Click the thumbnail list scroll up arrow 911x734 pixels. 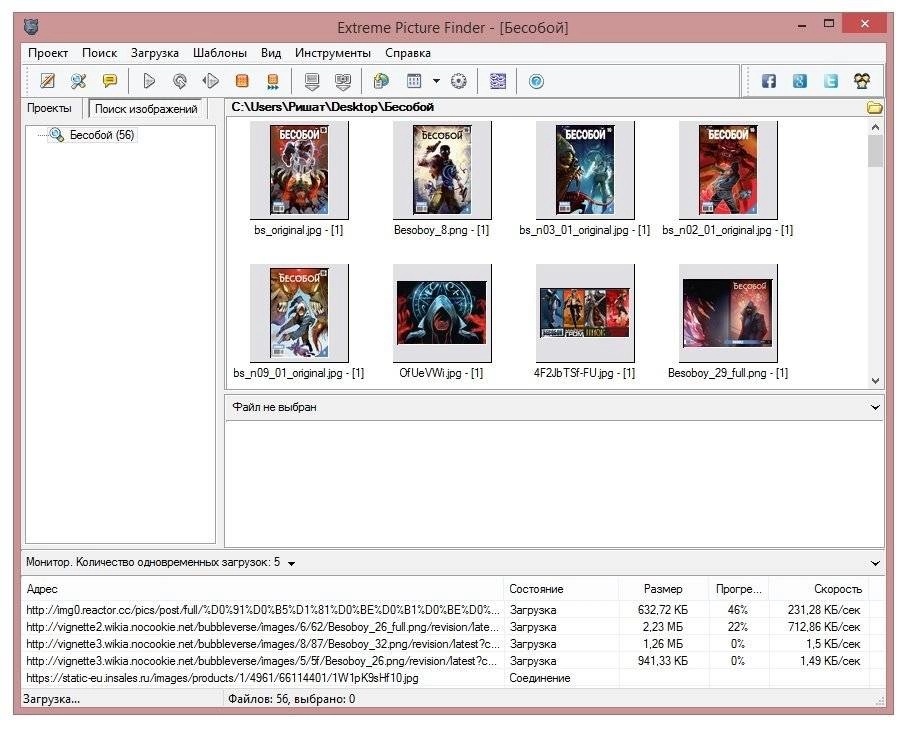(x=875, y=127)
